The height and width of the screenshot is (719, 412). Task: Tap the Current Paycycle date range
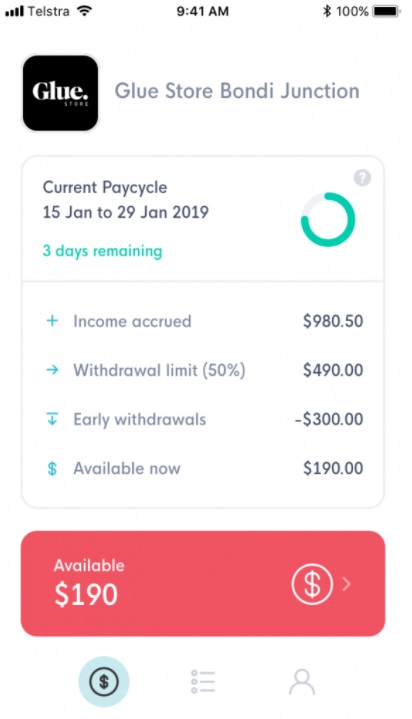click(126, 212)
